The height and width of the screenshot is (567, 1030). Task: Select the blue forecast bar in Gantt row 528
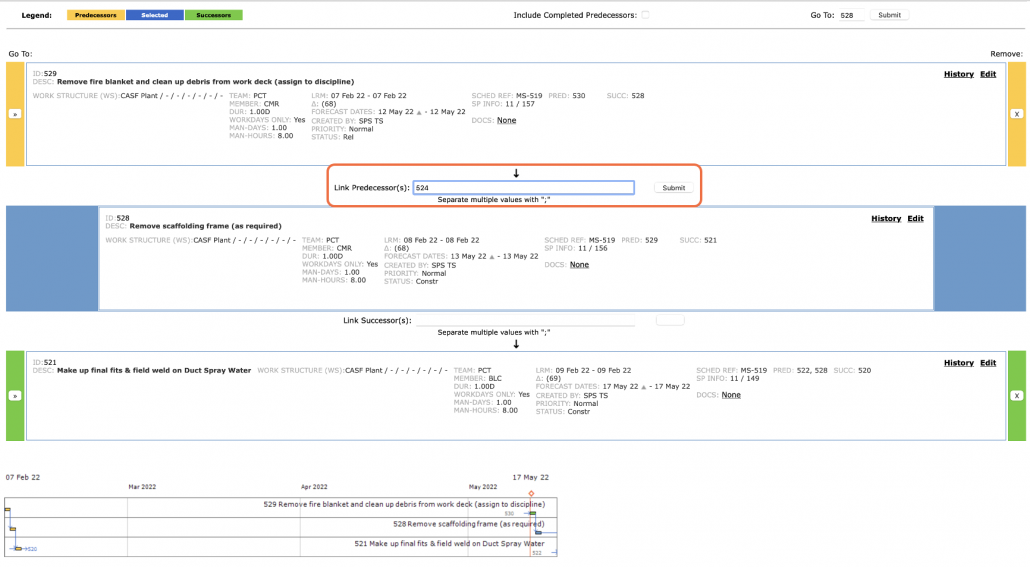click(538, 533)
